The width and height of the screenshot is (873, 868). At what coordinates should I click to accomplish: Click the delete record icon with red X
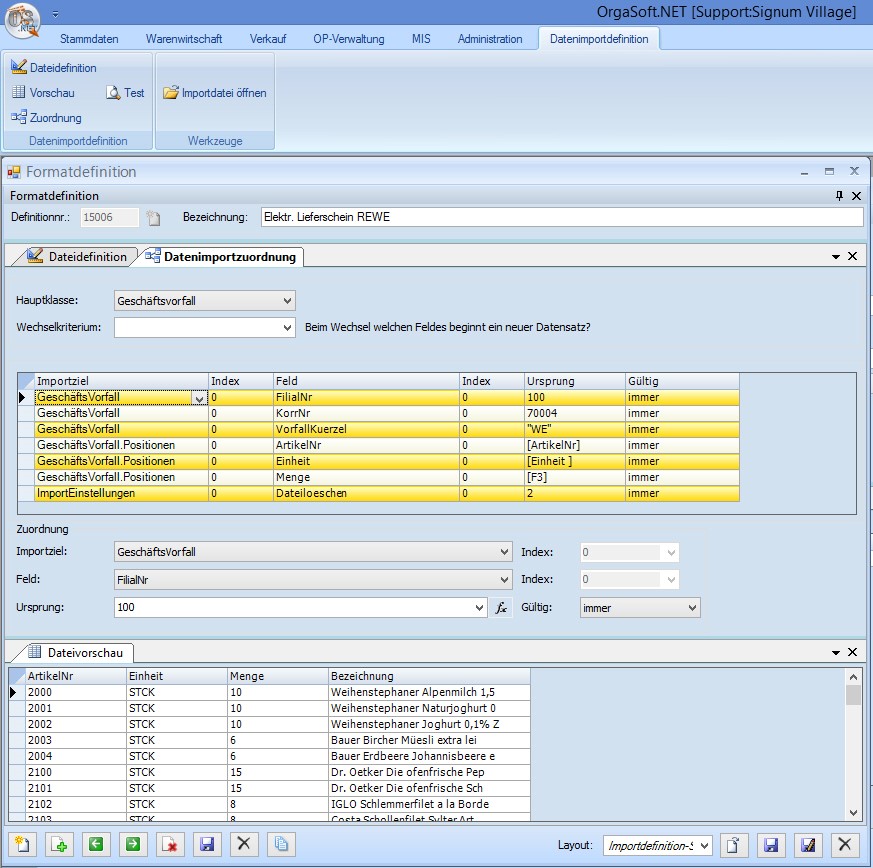click(169, 844)
